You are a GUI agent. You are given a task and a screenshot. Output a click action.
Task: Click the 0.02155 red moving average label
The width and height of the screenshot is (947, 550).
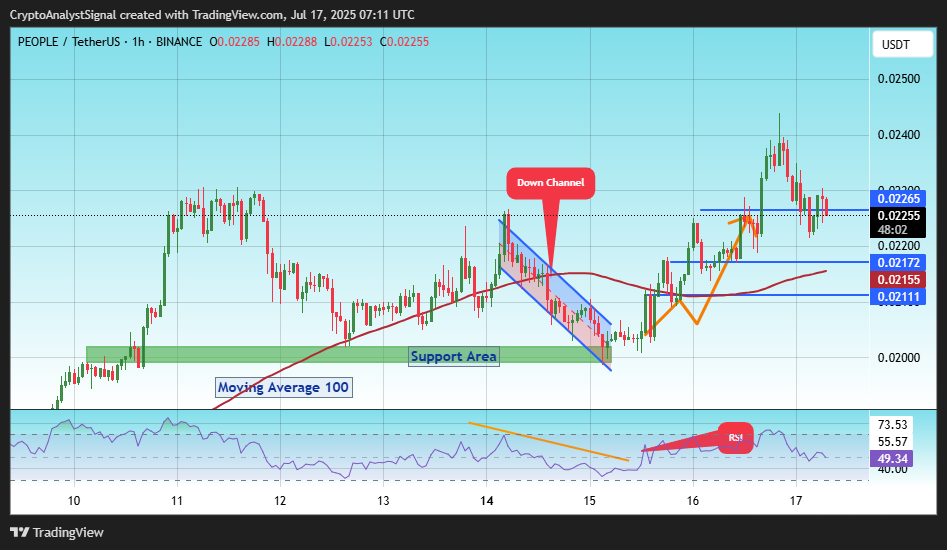(x=897, y=280)
